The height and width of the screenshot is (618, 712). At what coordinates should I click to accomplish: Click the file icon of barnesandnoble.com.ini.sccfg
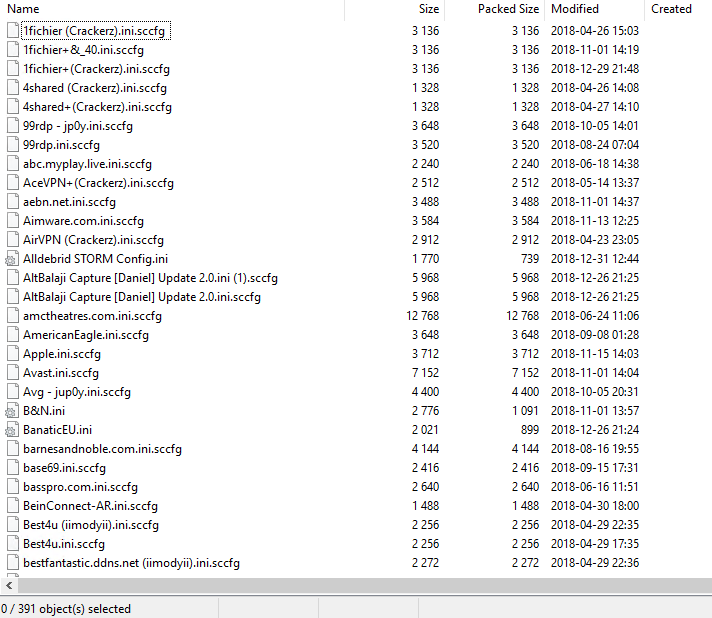point(13,449)
